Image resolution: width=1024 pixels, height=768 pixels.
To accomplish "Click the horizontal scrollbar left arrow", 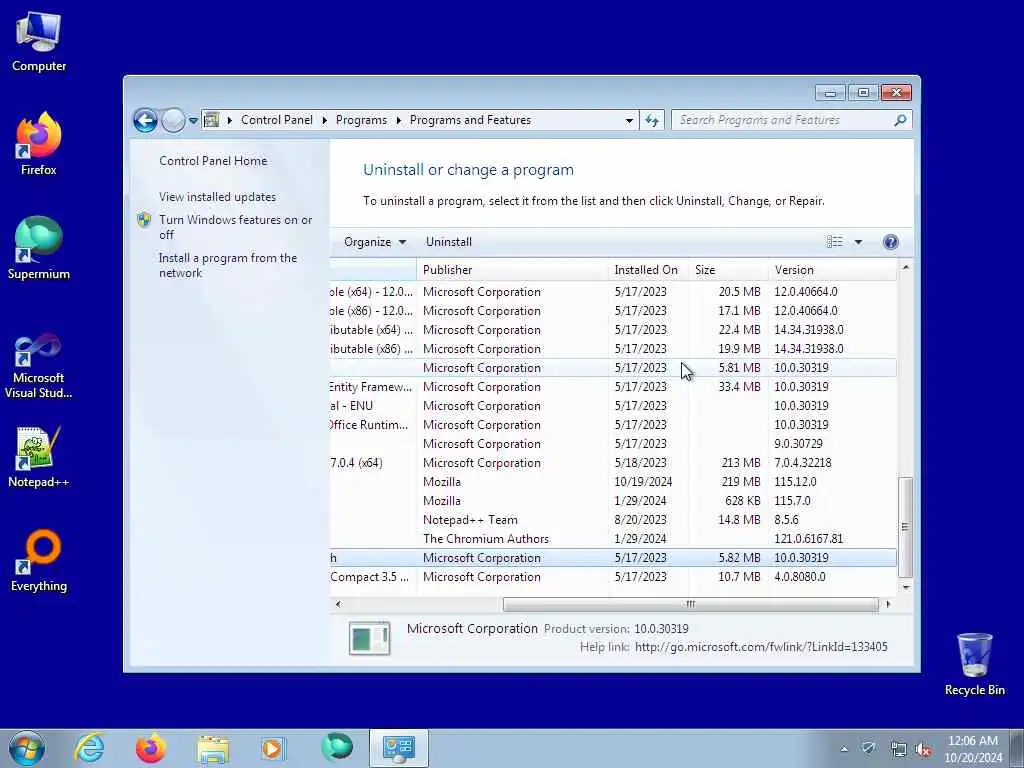I will click(x=338, y=605).
